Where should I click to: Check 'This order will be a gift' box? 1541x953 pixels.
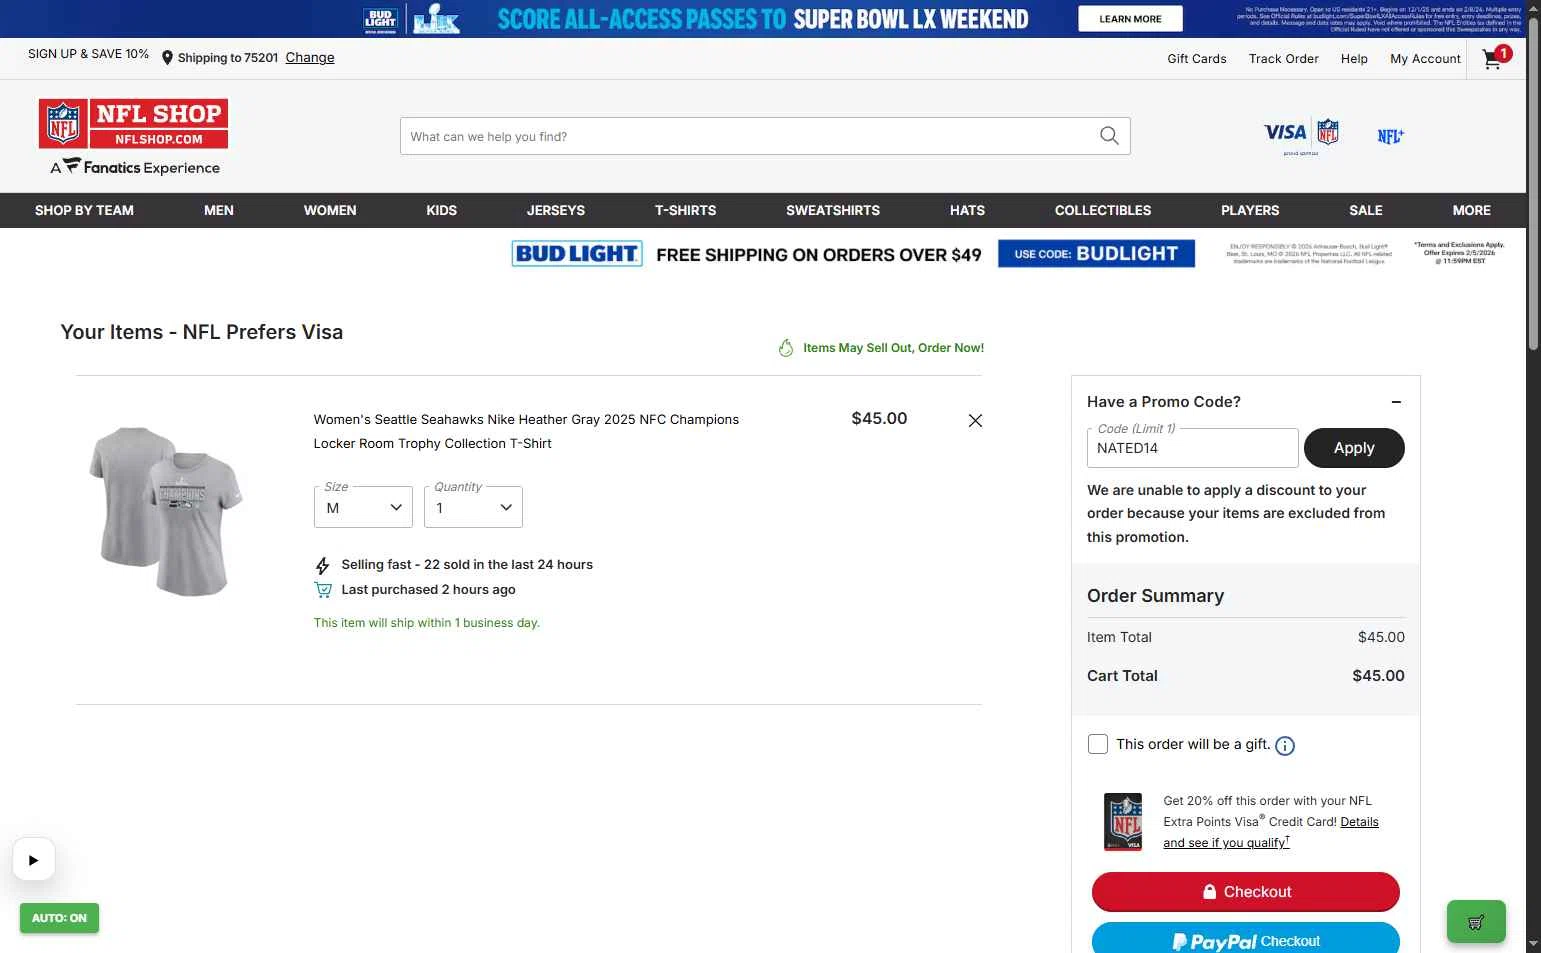click(1098, 744)
